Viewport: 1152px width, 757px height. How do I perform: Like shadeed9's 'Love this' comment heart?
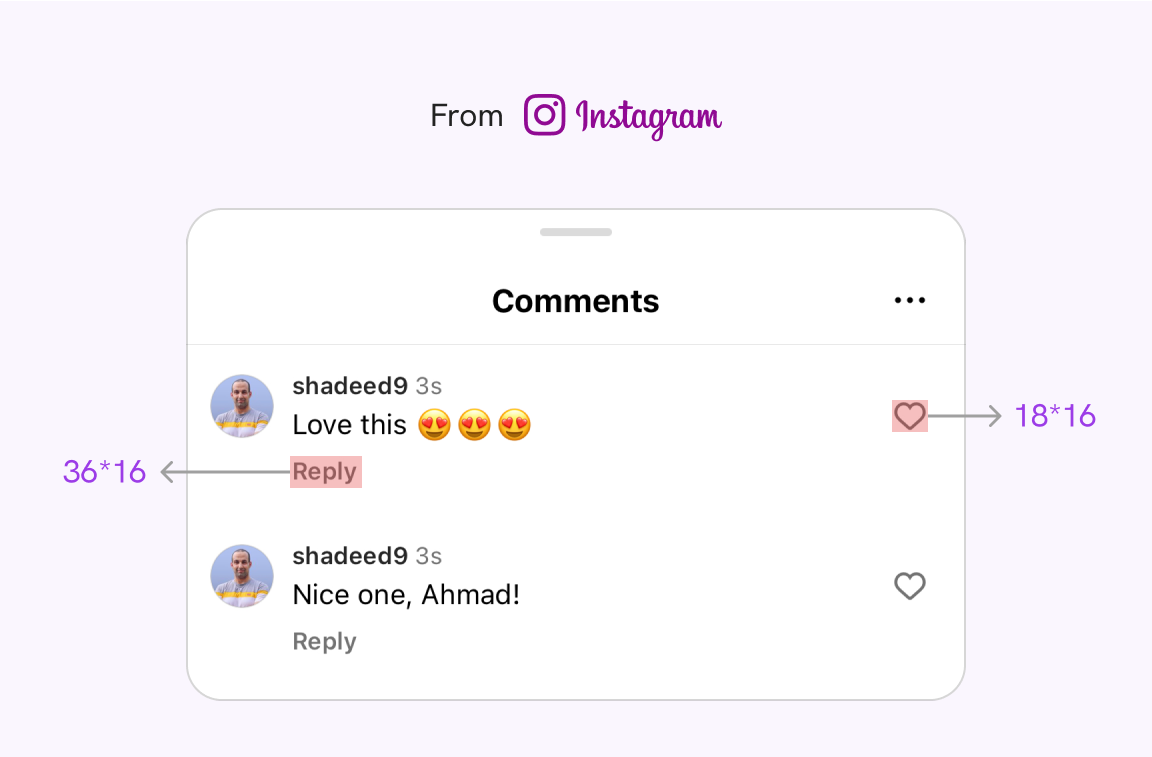pos(909,416)
